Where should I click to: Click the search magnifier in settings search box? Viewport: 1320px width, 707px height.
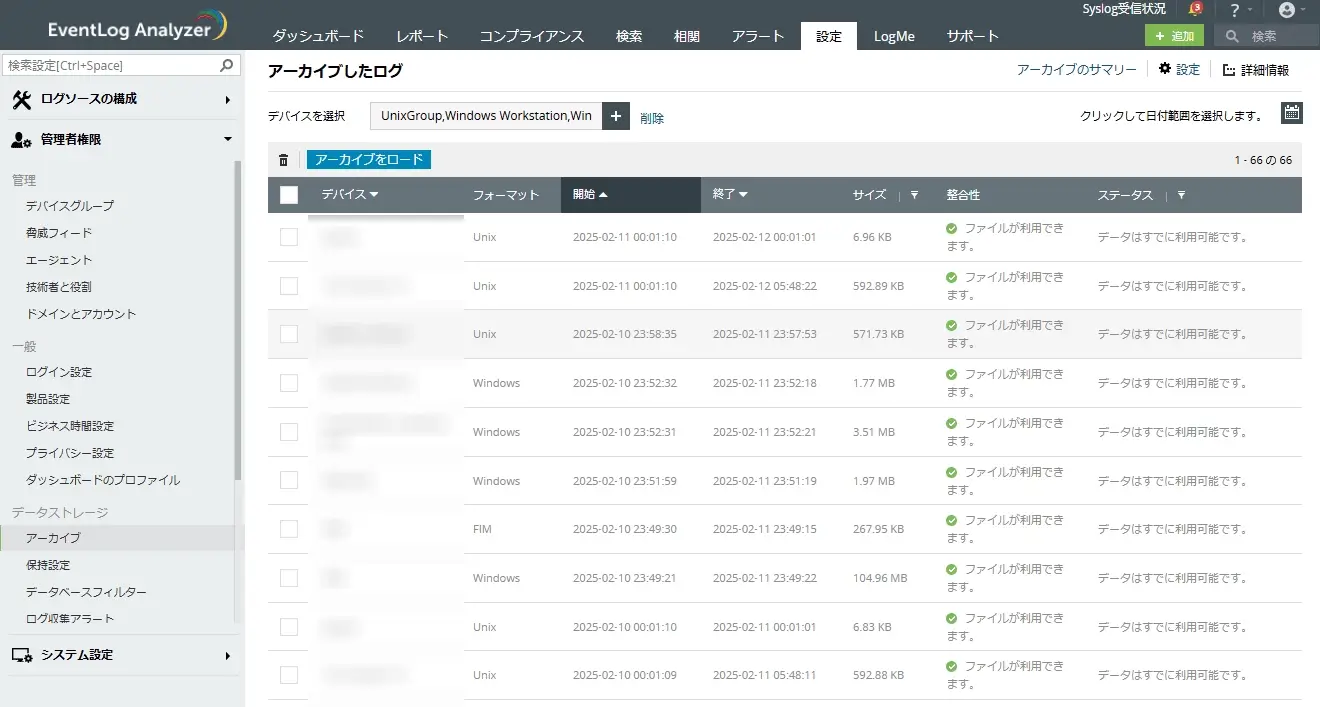tap(227, 66)
